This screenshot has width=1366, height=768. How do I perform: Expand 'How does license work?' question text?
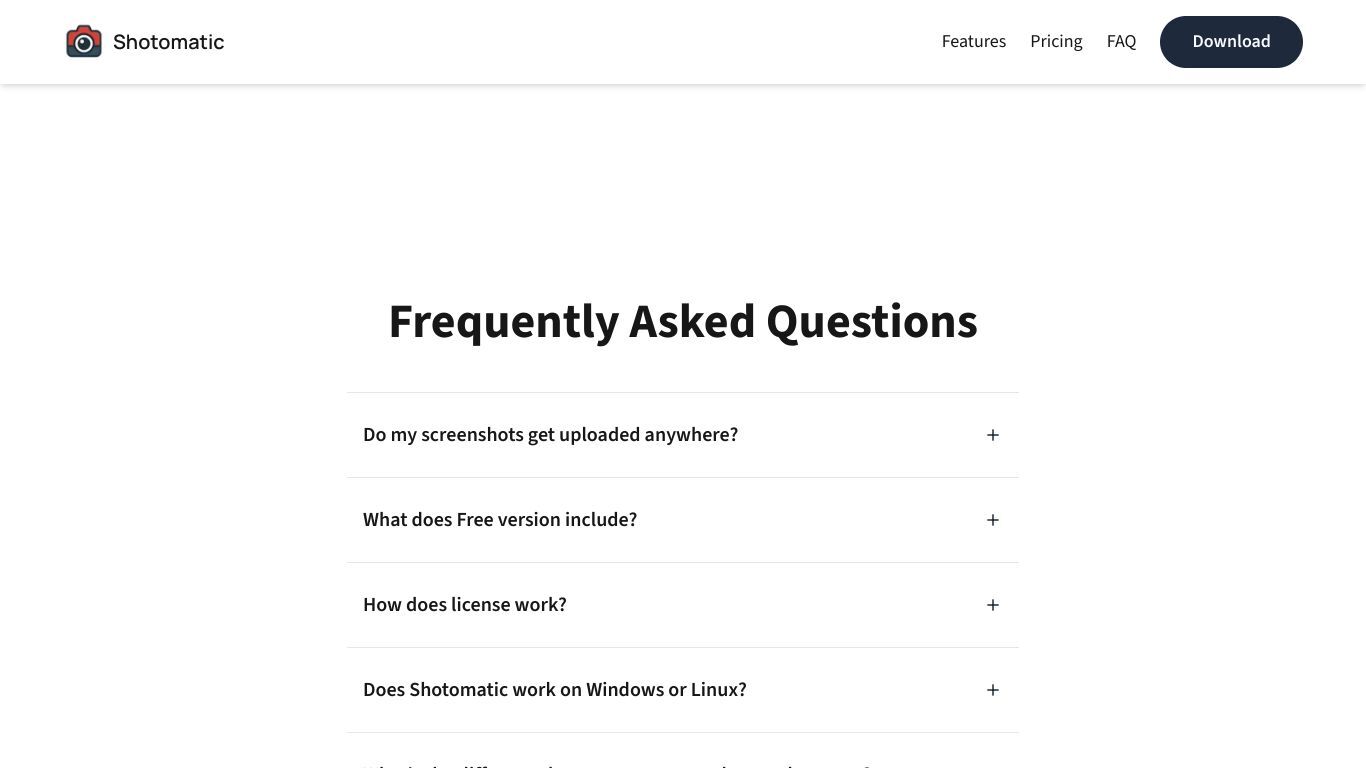coord(465,605)
